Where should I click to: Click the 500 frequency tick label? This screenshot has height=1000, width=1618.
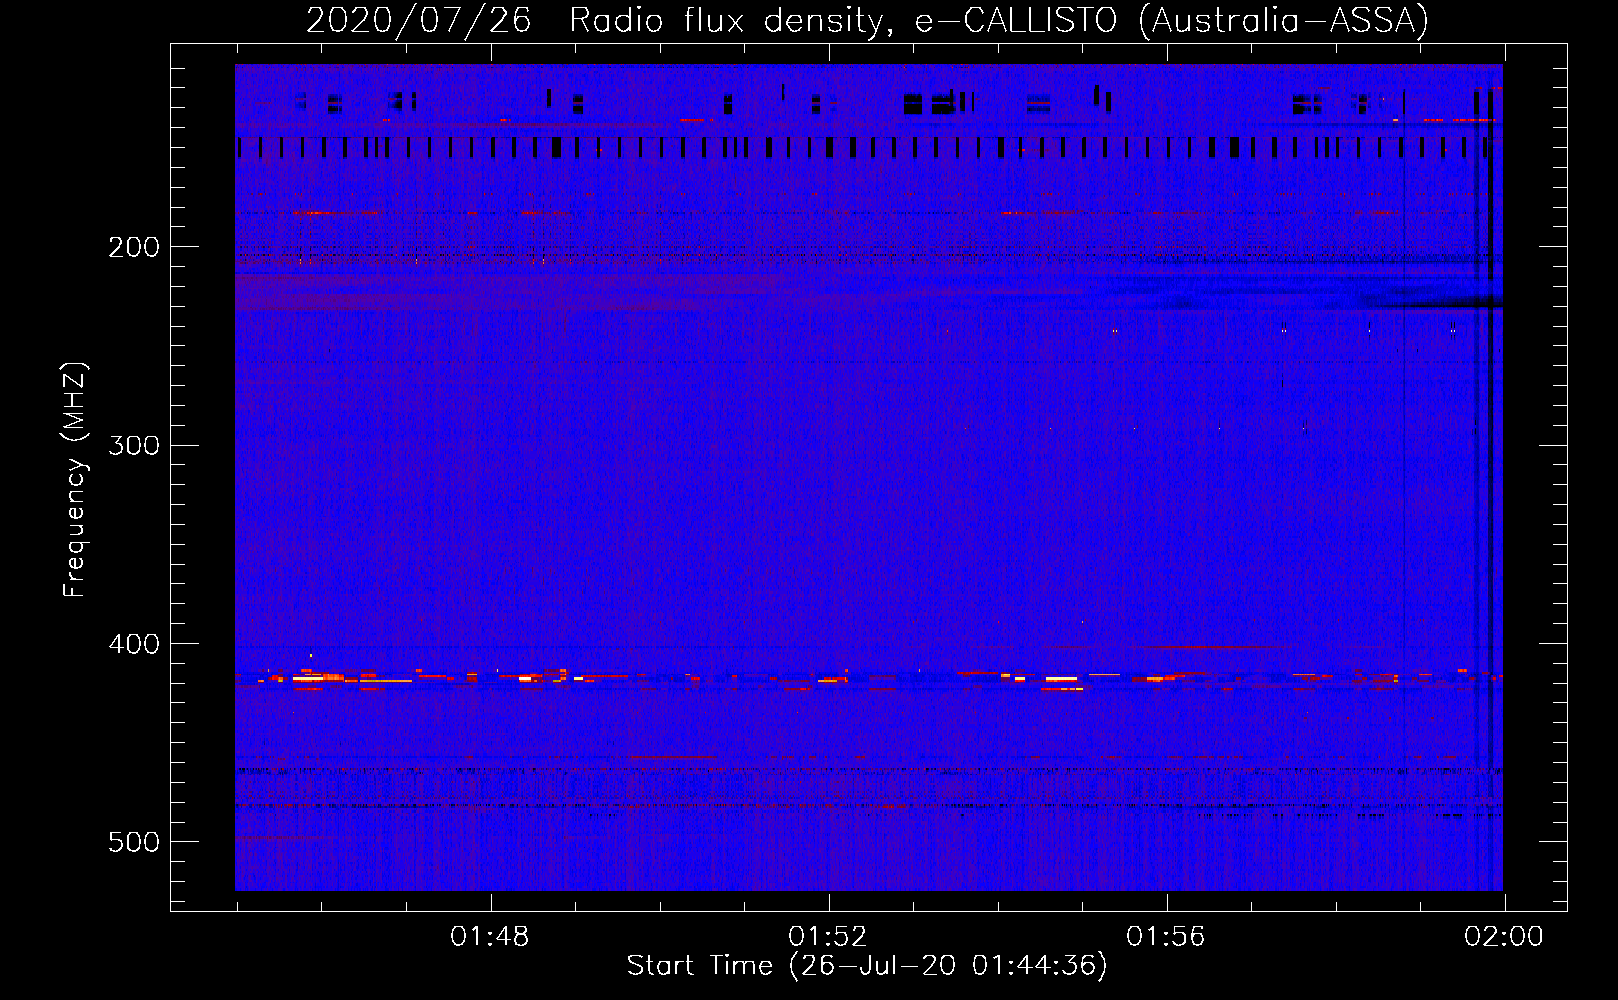pyautogui.click(x=134, y=842)
